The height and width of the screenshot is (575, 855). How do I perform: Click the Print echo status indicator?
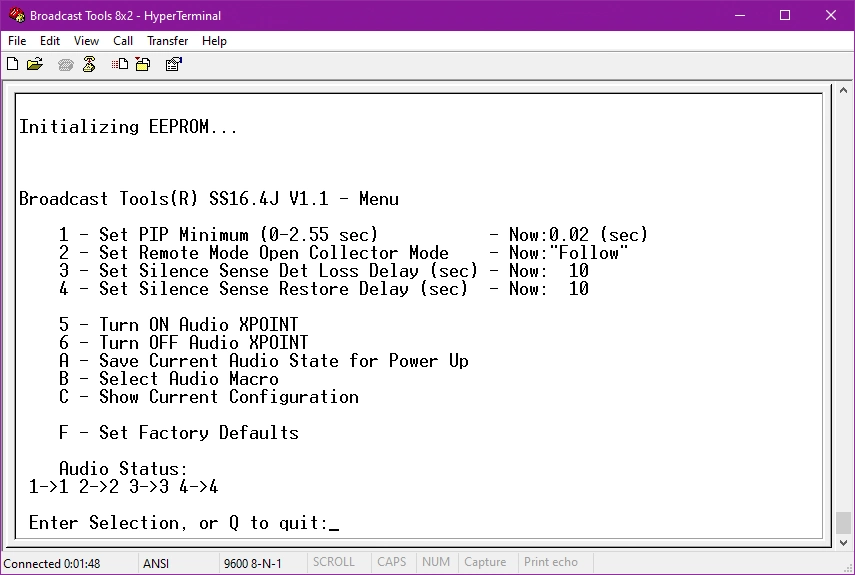click(551, 562)
